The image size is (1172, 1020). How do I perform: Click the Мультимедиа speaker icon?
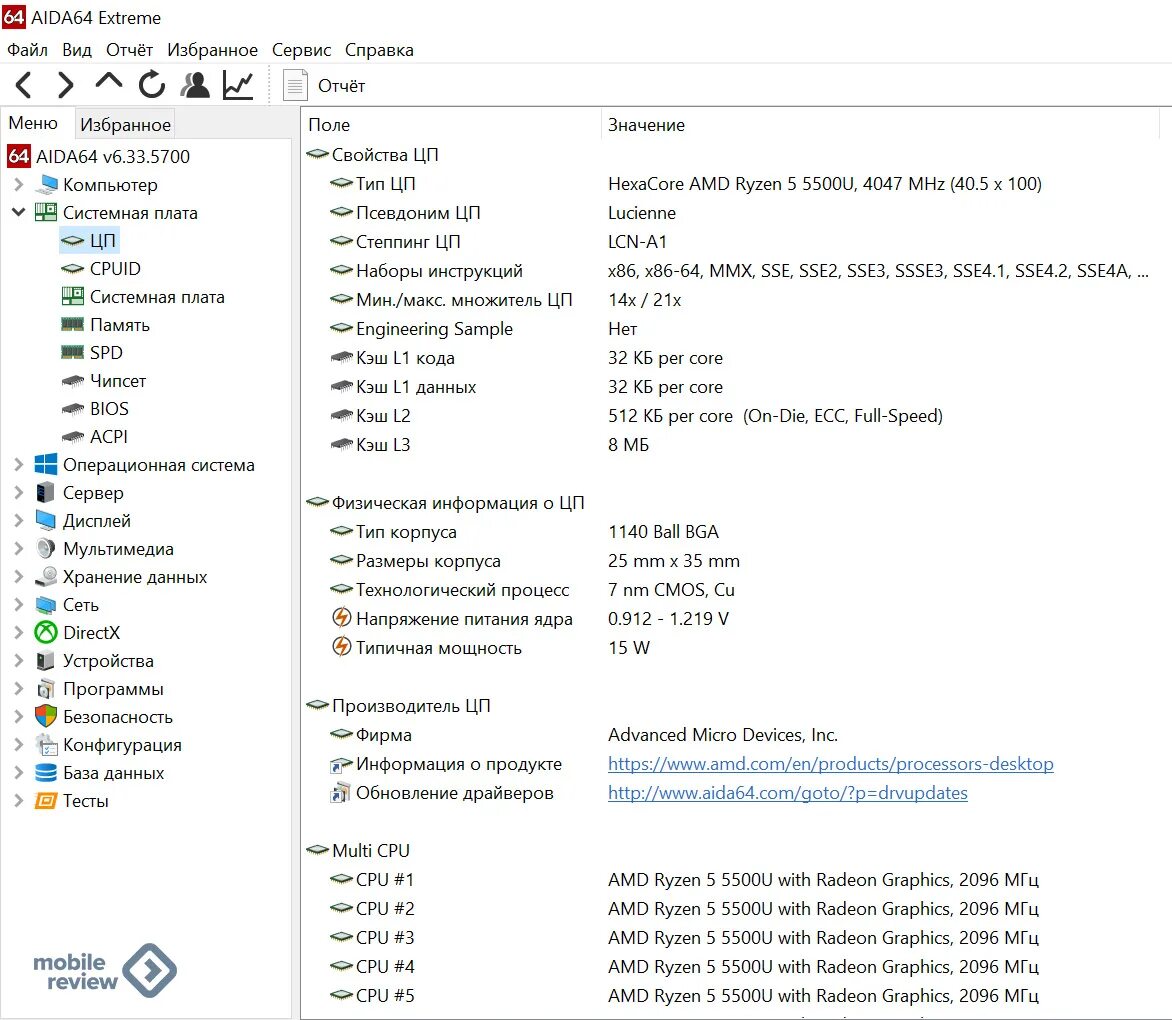(46, 548)
